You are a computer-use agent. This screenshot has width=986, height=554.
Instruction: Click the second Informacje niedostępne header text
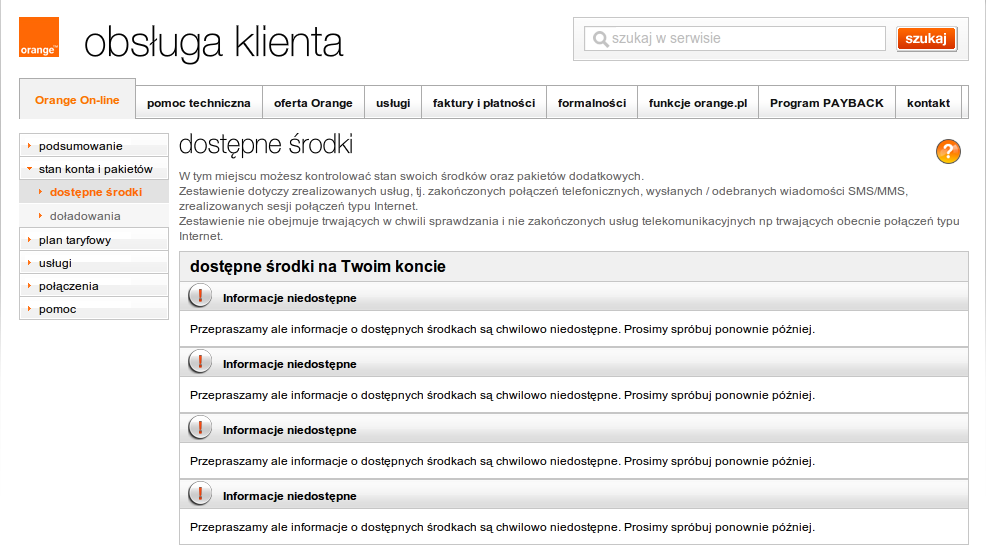(x=289, y=364)
